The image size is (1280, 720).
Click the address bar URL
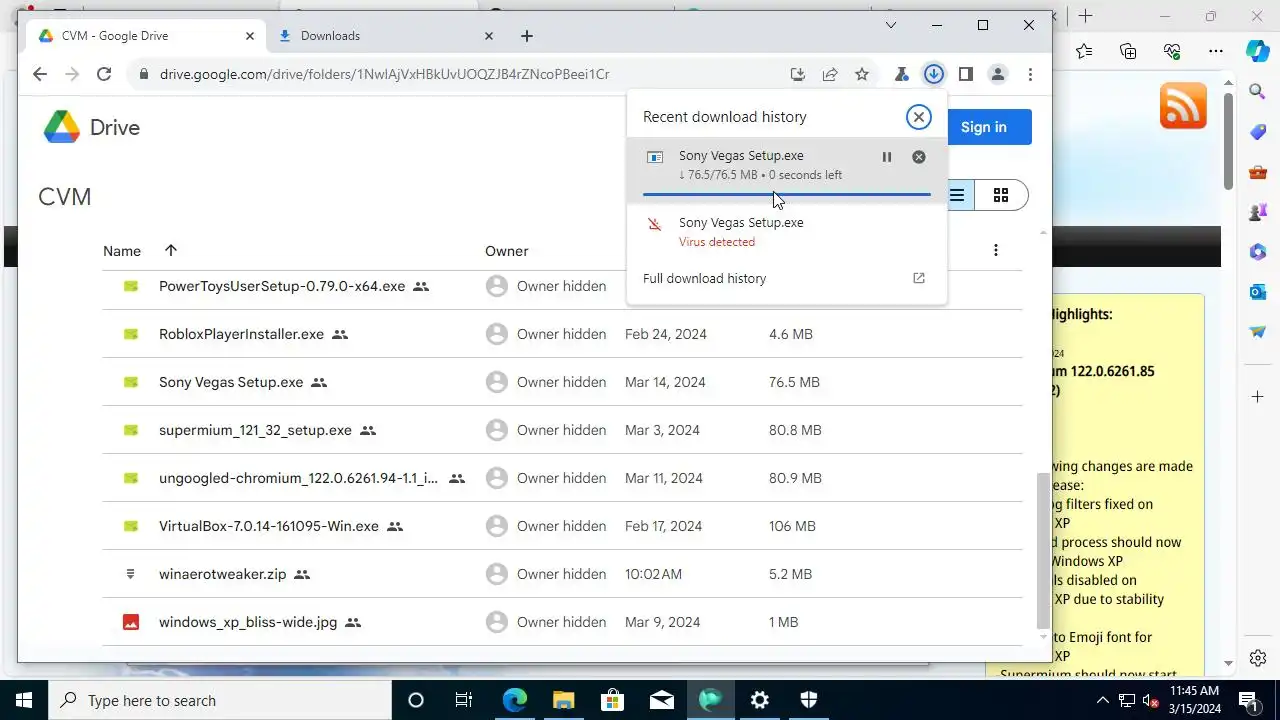point(384,74)
